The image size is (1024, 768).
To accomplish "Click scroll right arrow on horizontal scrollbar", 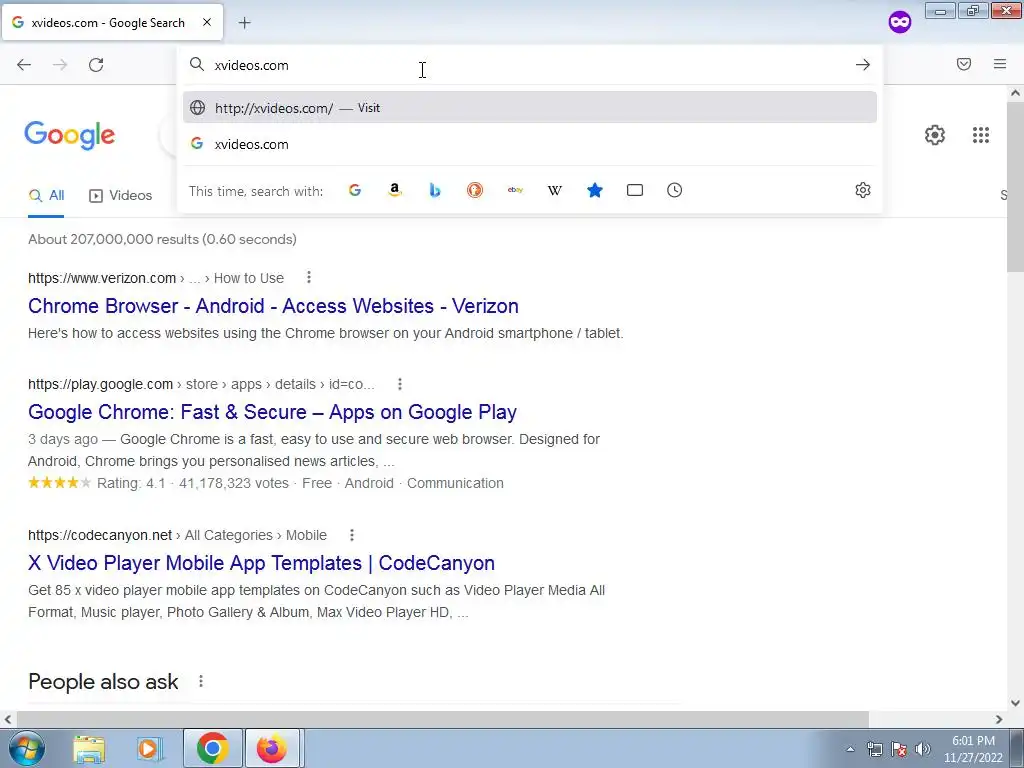I will [999, 719].
